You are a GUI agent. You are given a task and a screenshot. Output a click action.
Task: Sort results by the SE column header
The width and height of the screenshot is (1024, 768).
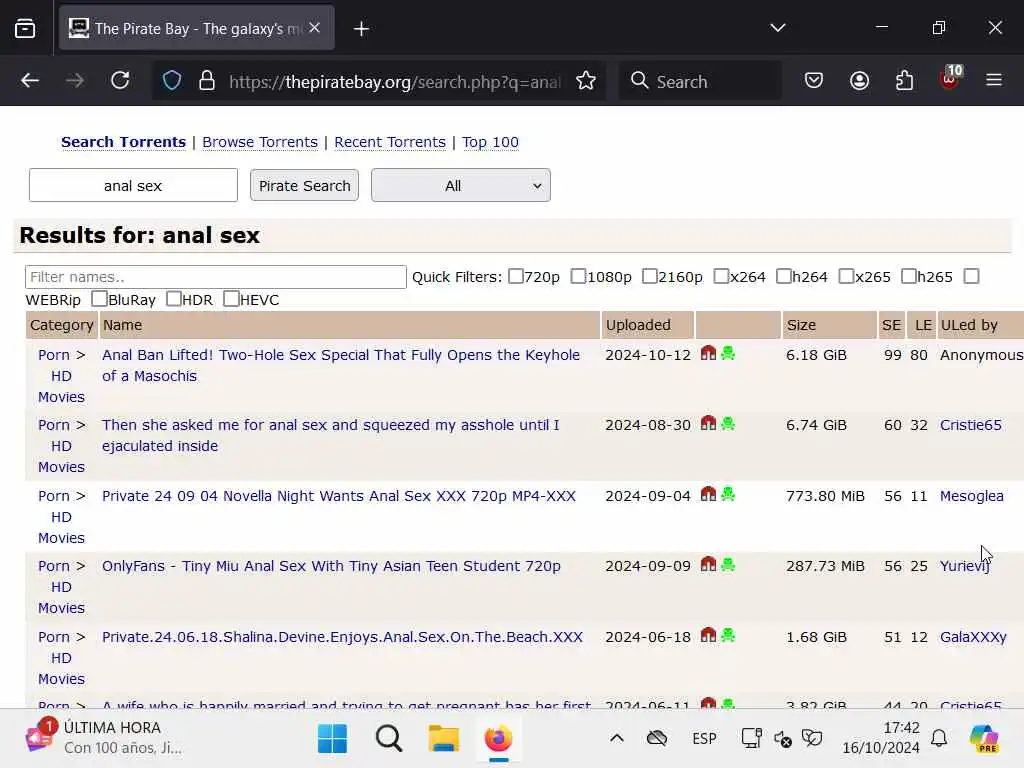pos(891,325)
